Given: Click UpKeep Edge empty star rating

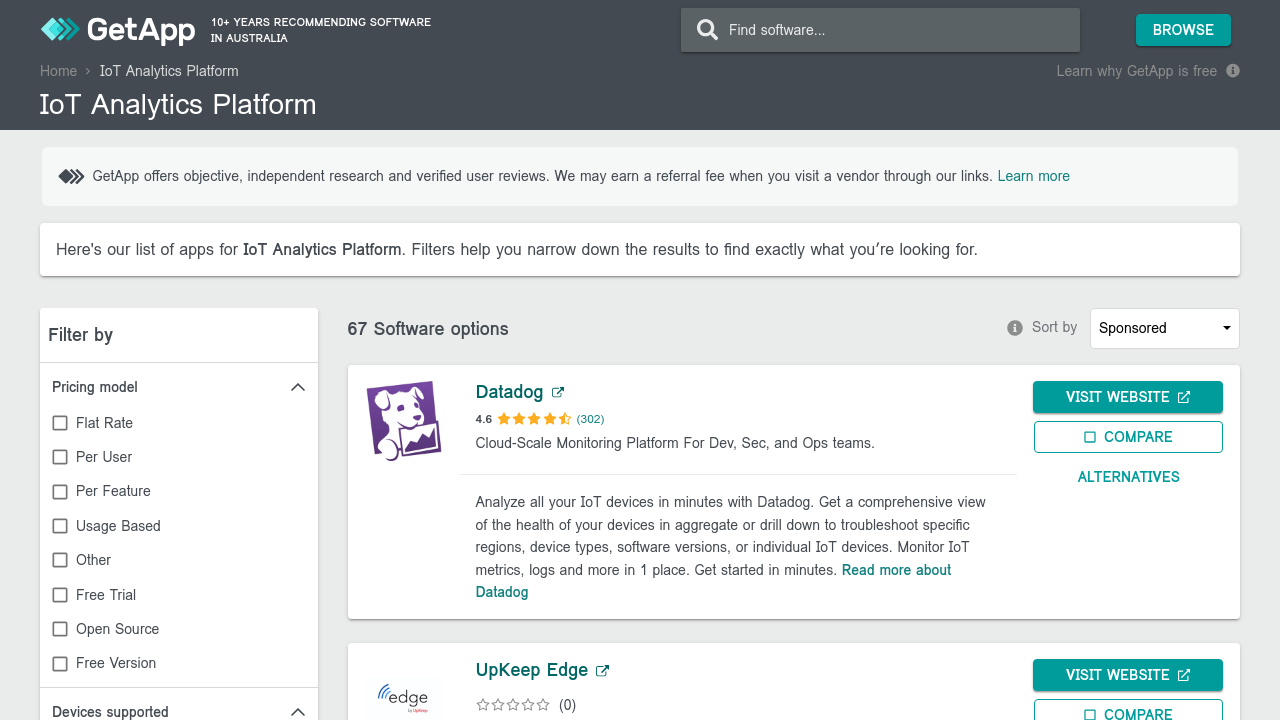Looking at the screenshot, I should (x=513, y=705).
